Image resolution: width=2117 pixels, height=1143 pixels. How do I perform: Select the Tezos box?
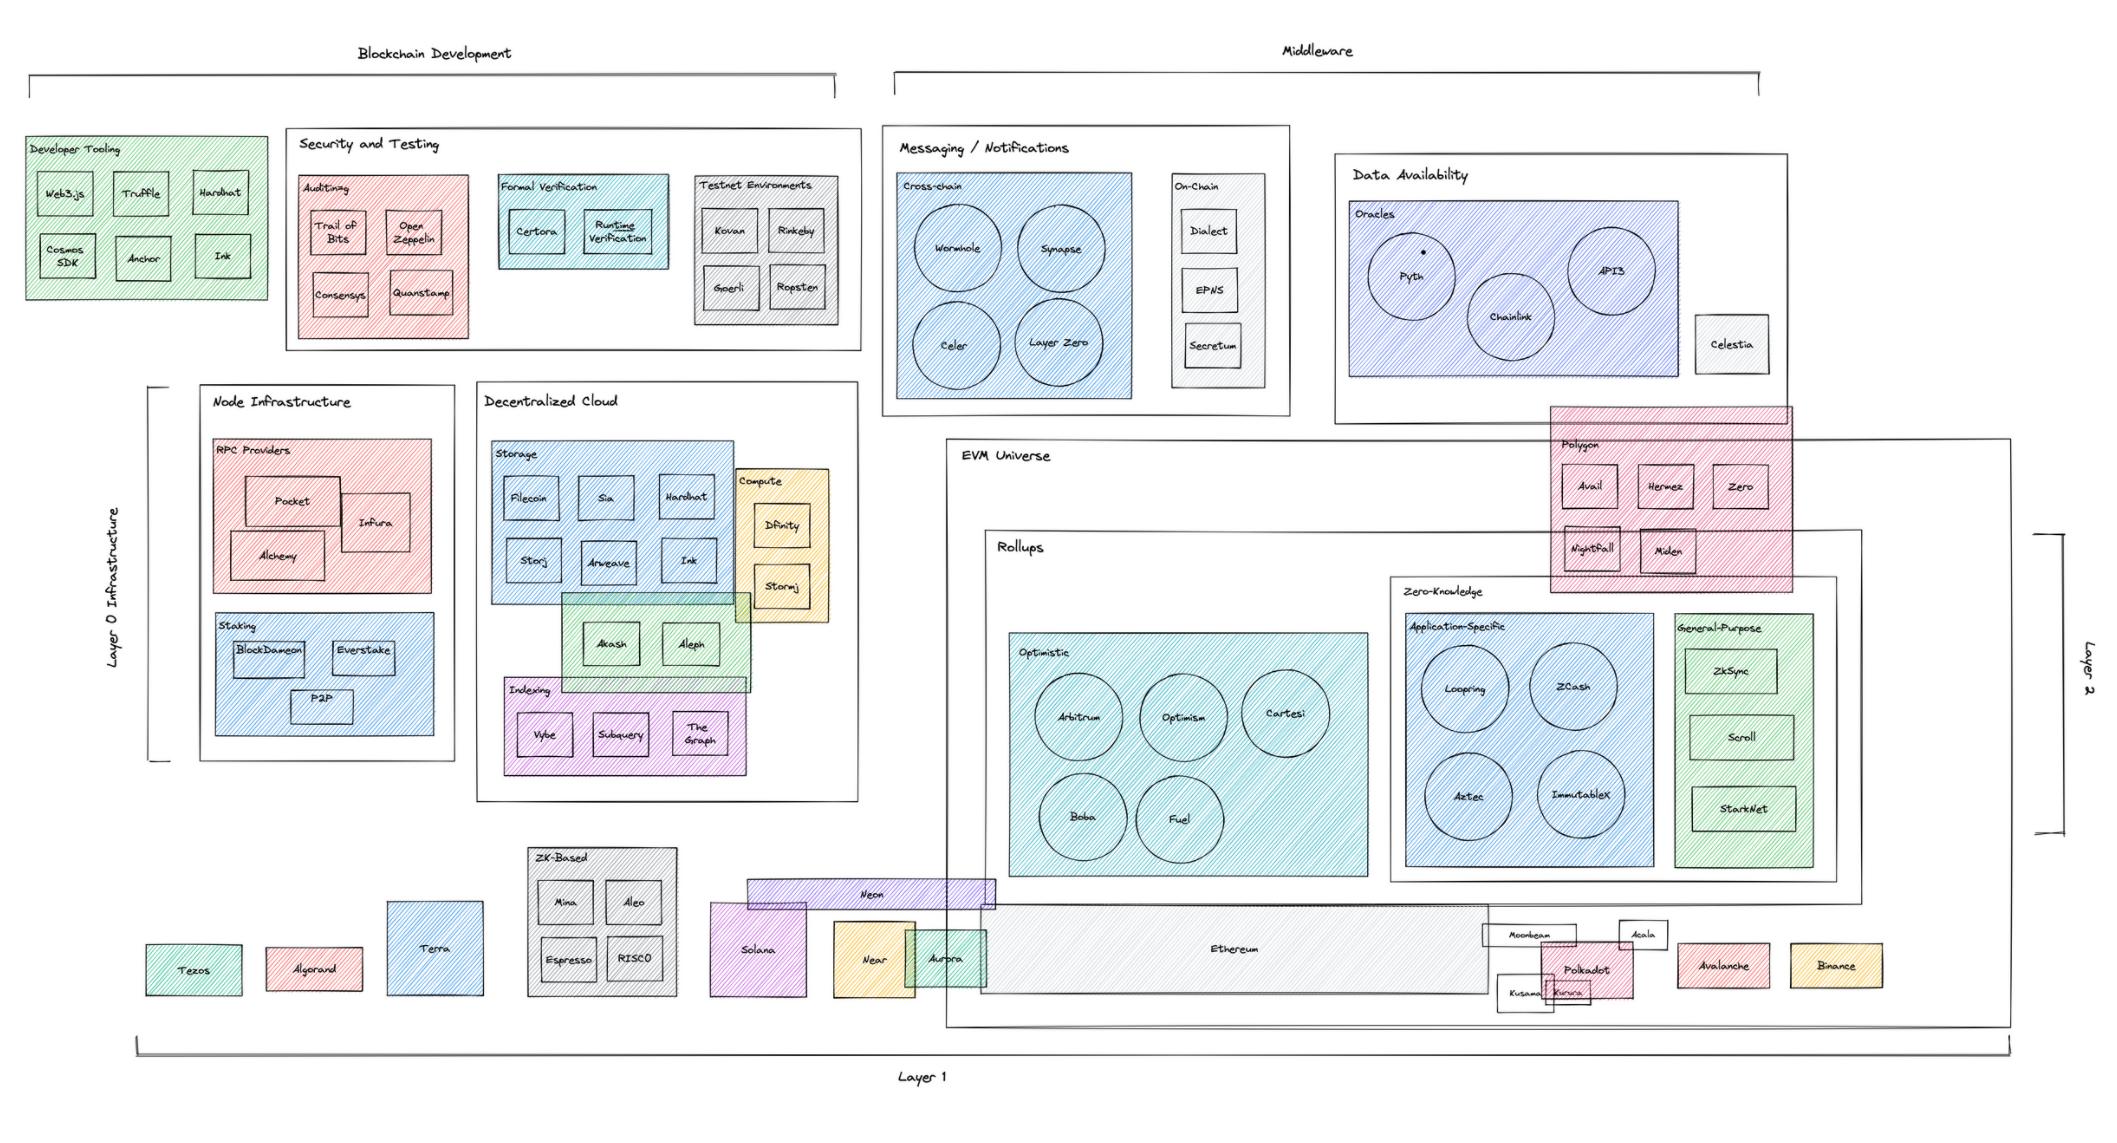pyautogui.click(x=194, y=971)
